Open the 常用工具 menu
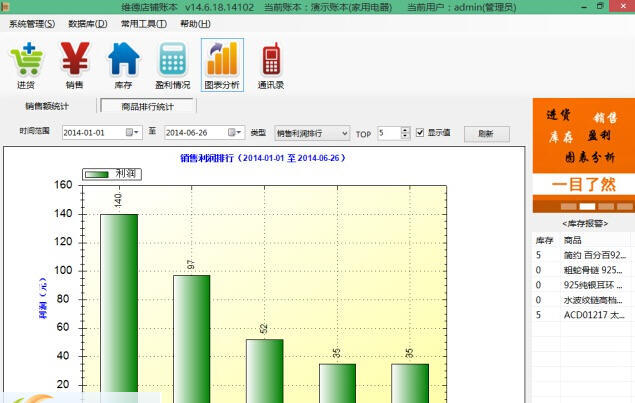Screen dimensions: 635x403 tap(143, 23)
